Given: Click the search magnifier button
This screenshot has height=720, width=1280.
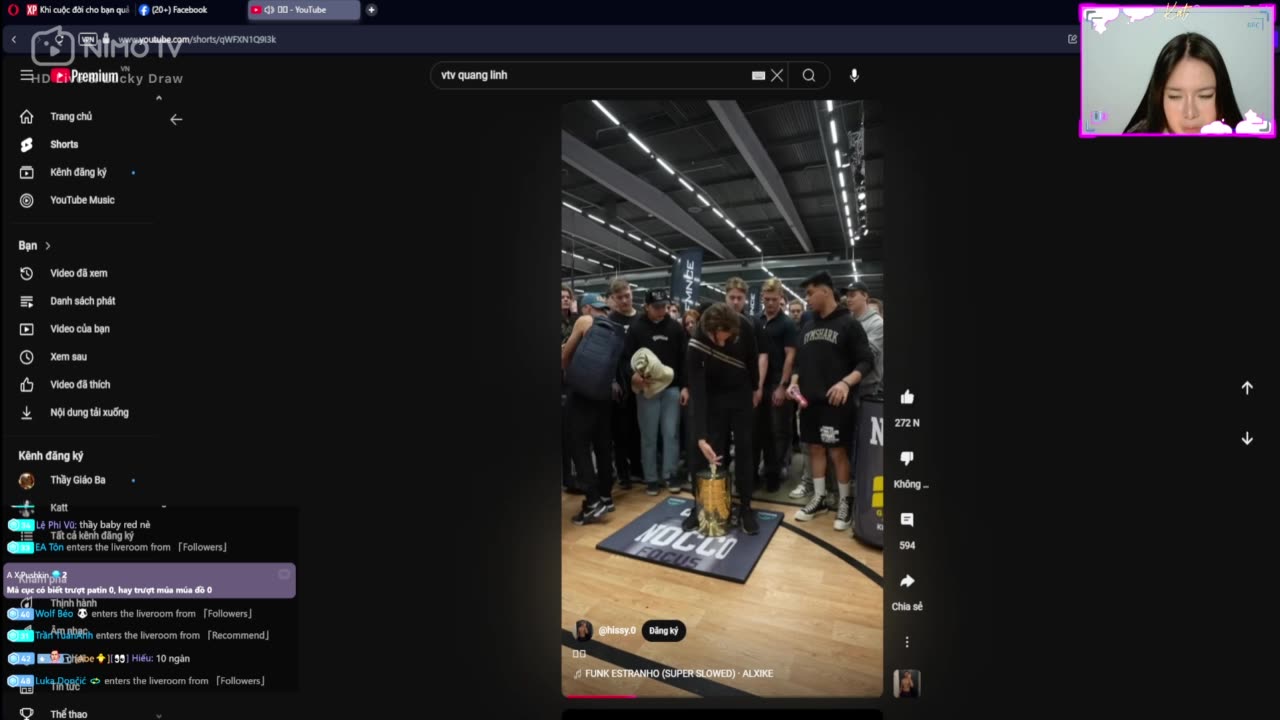Looking at the screenshot, I should pyautogui.click(x=809, y=75).
